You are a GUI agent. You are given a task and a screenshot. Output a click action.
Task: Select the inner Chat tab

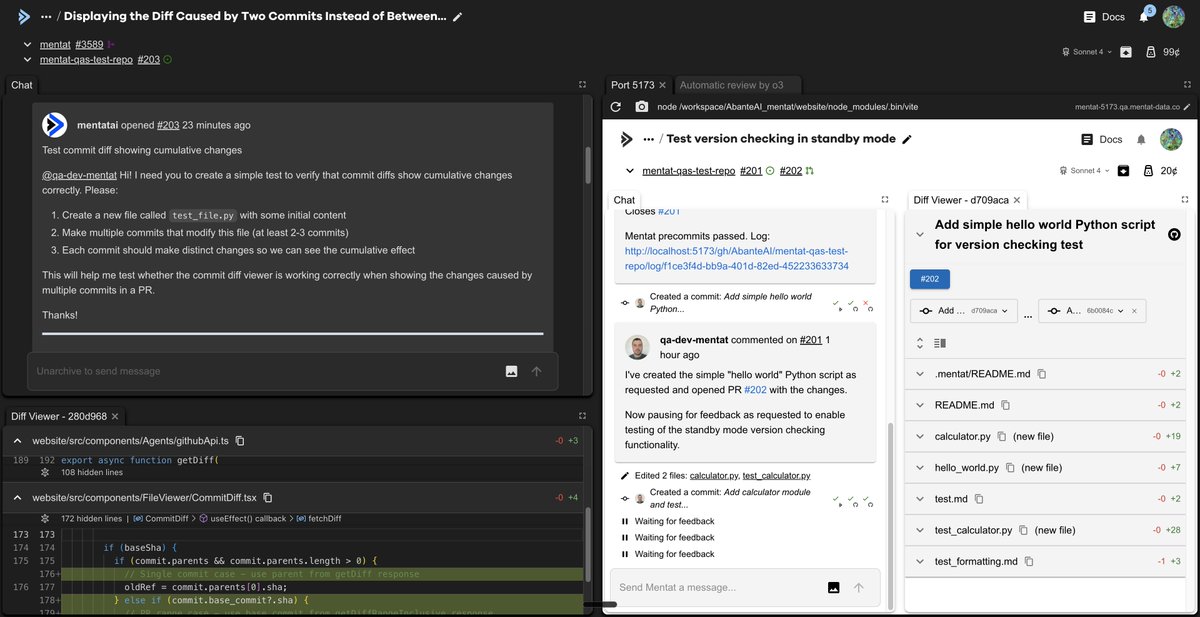[624, 200]
